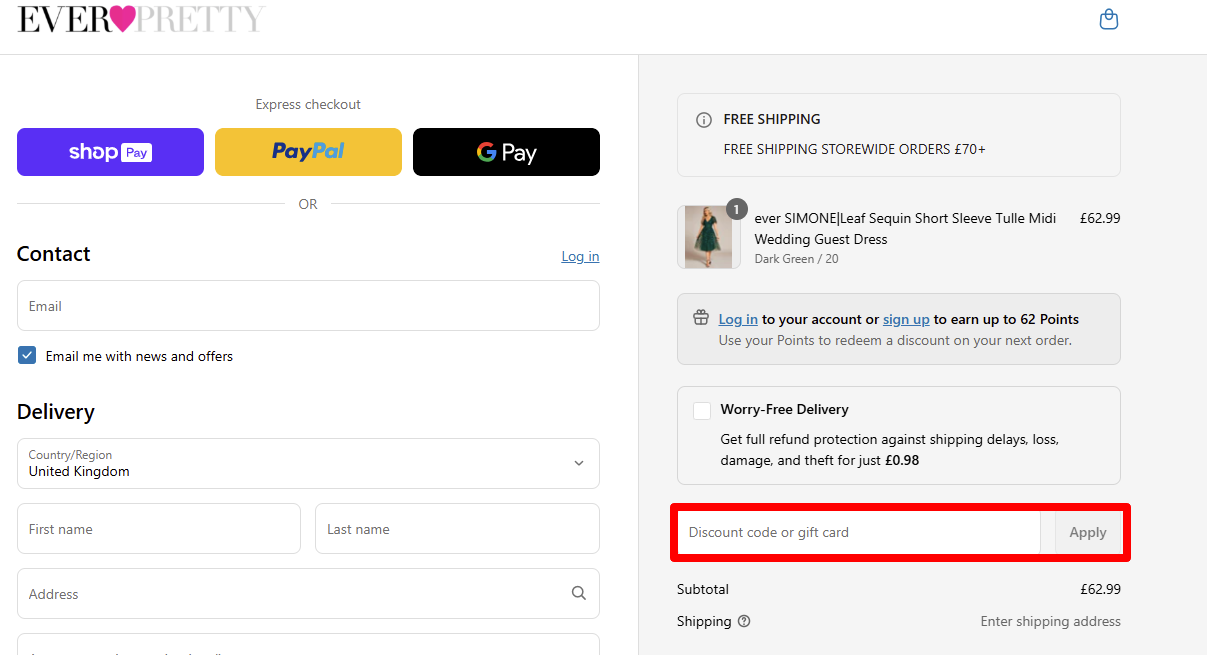Click the Express checkout label
Viewport: 1207px width, 655px height.
308,104
